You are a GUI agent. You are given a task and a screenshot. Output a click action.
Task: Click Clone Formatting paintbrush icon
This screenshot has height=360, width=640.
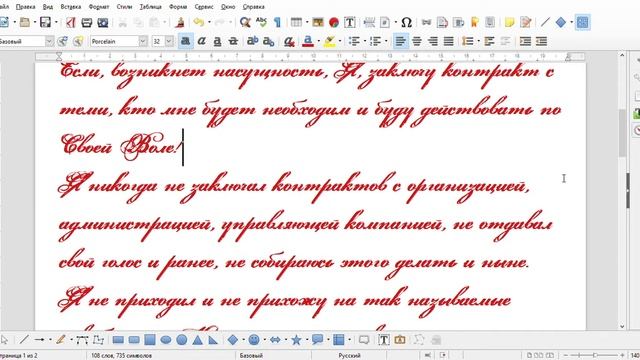[x=180, y=22]
